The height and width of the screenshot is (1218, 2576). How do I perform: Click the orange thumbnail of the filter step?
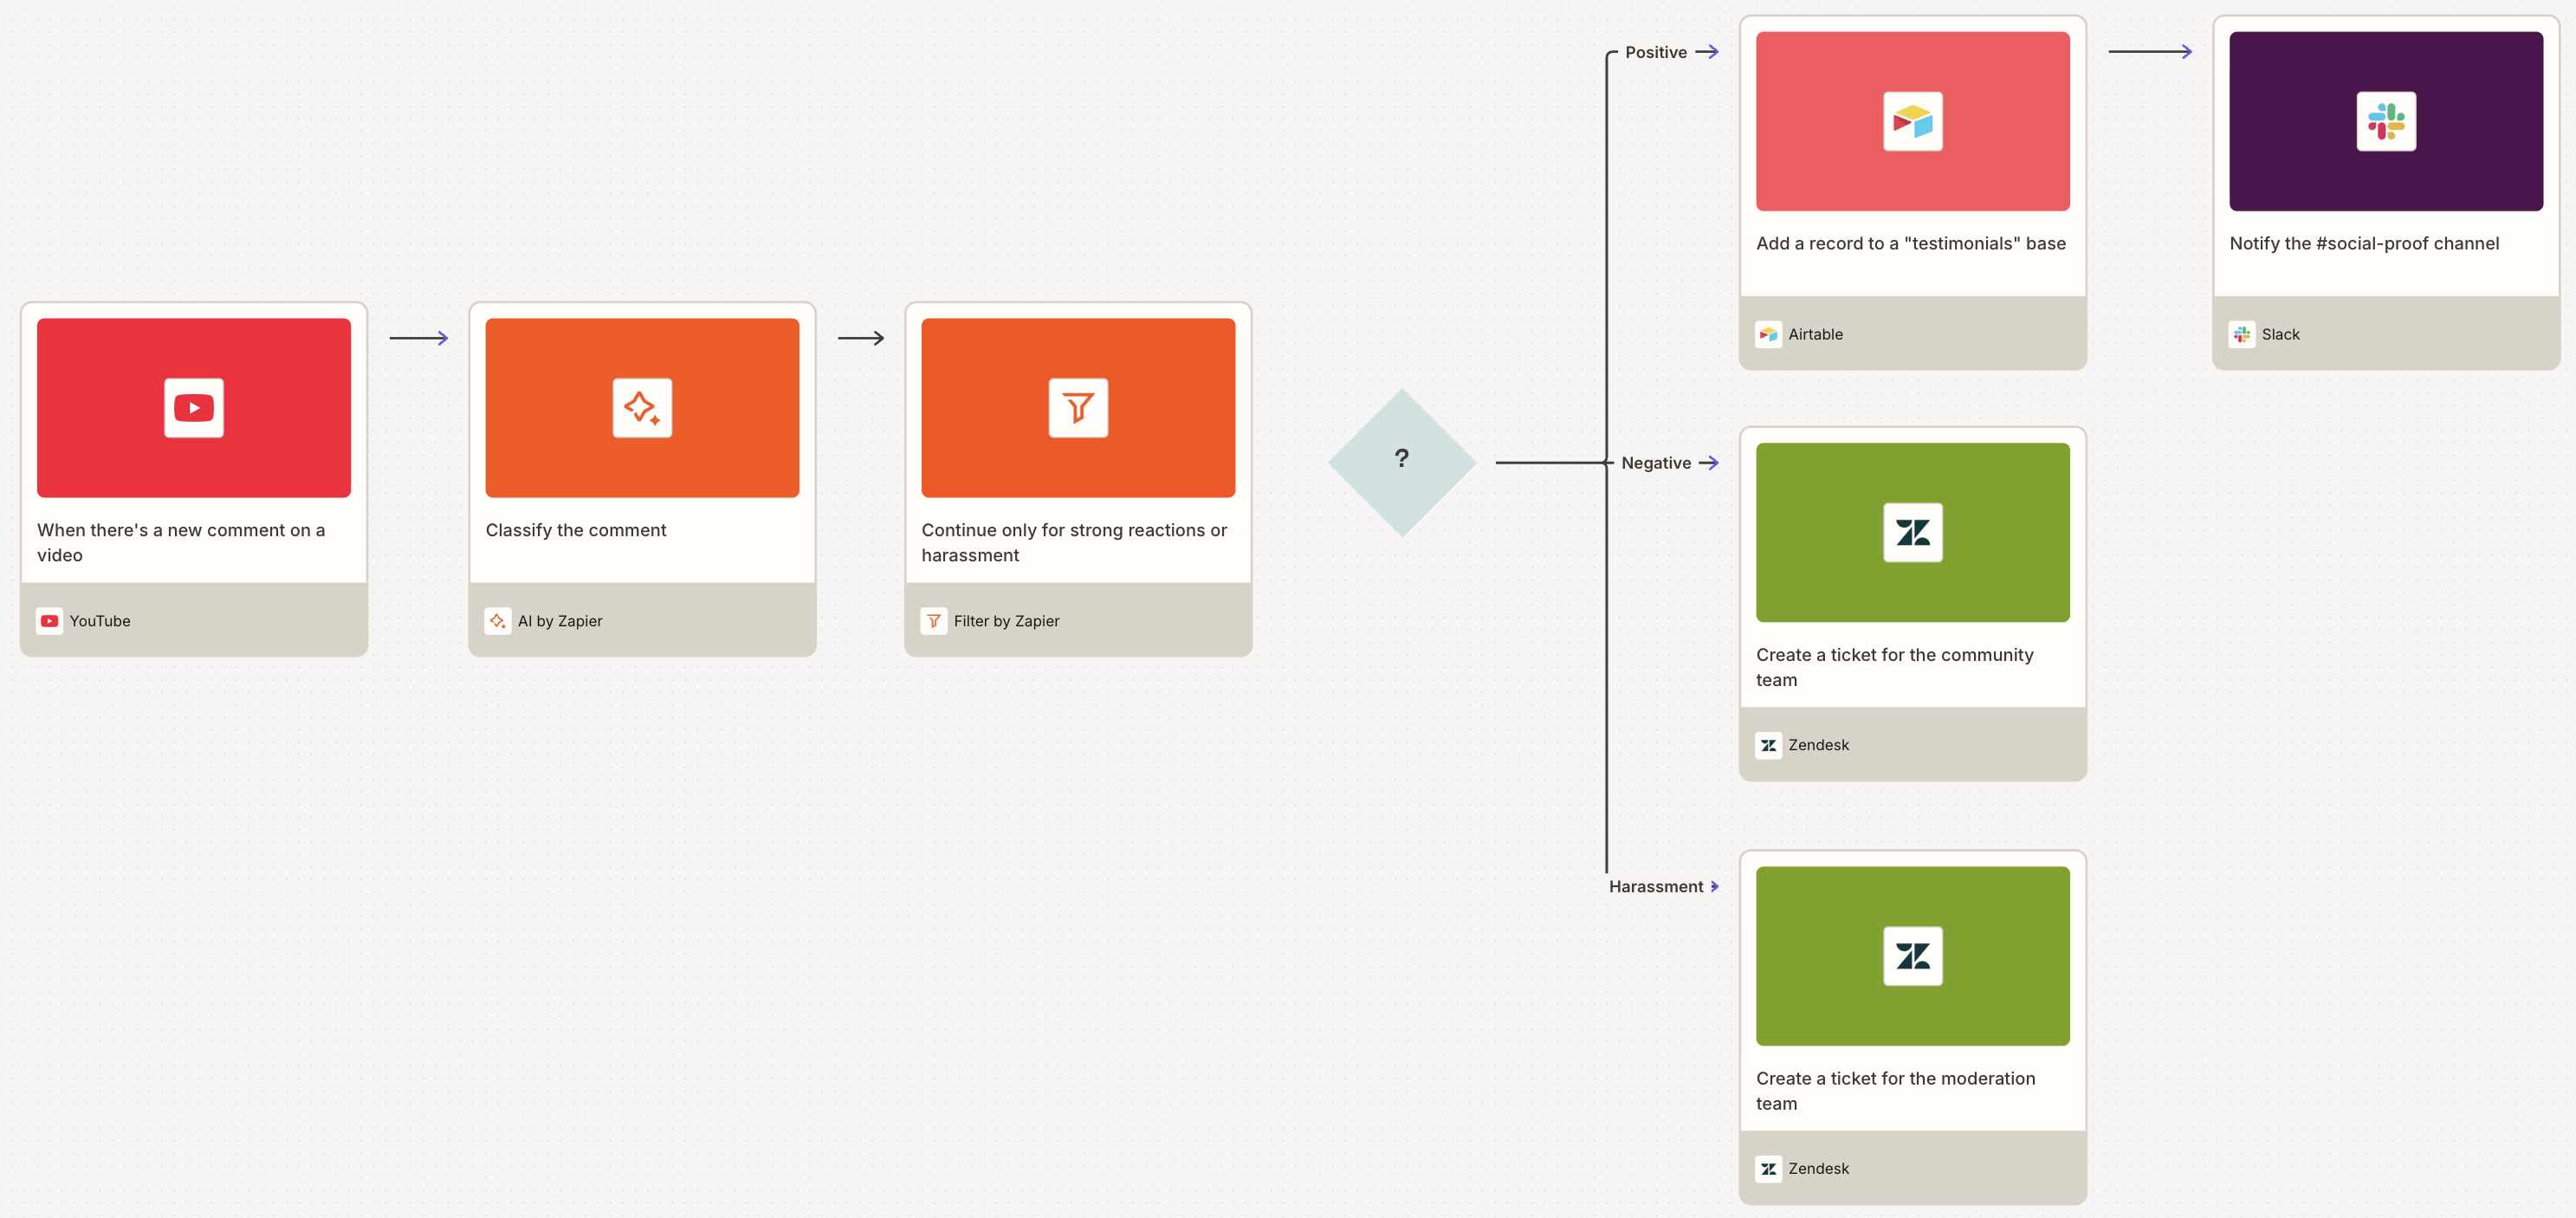point(1077,407)
